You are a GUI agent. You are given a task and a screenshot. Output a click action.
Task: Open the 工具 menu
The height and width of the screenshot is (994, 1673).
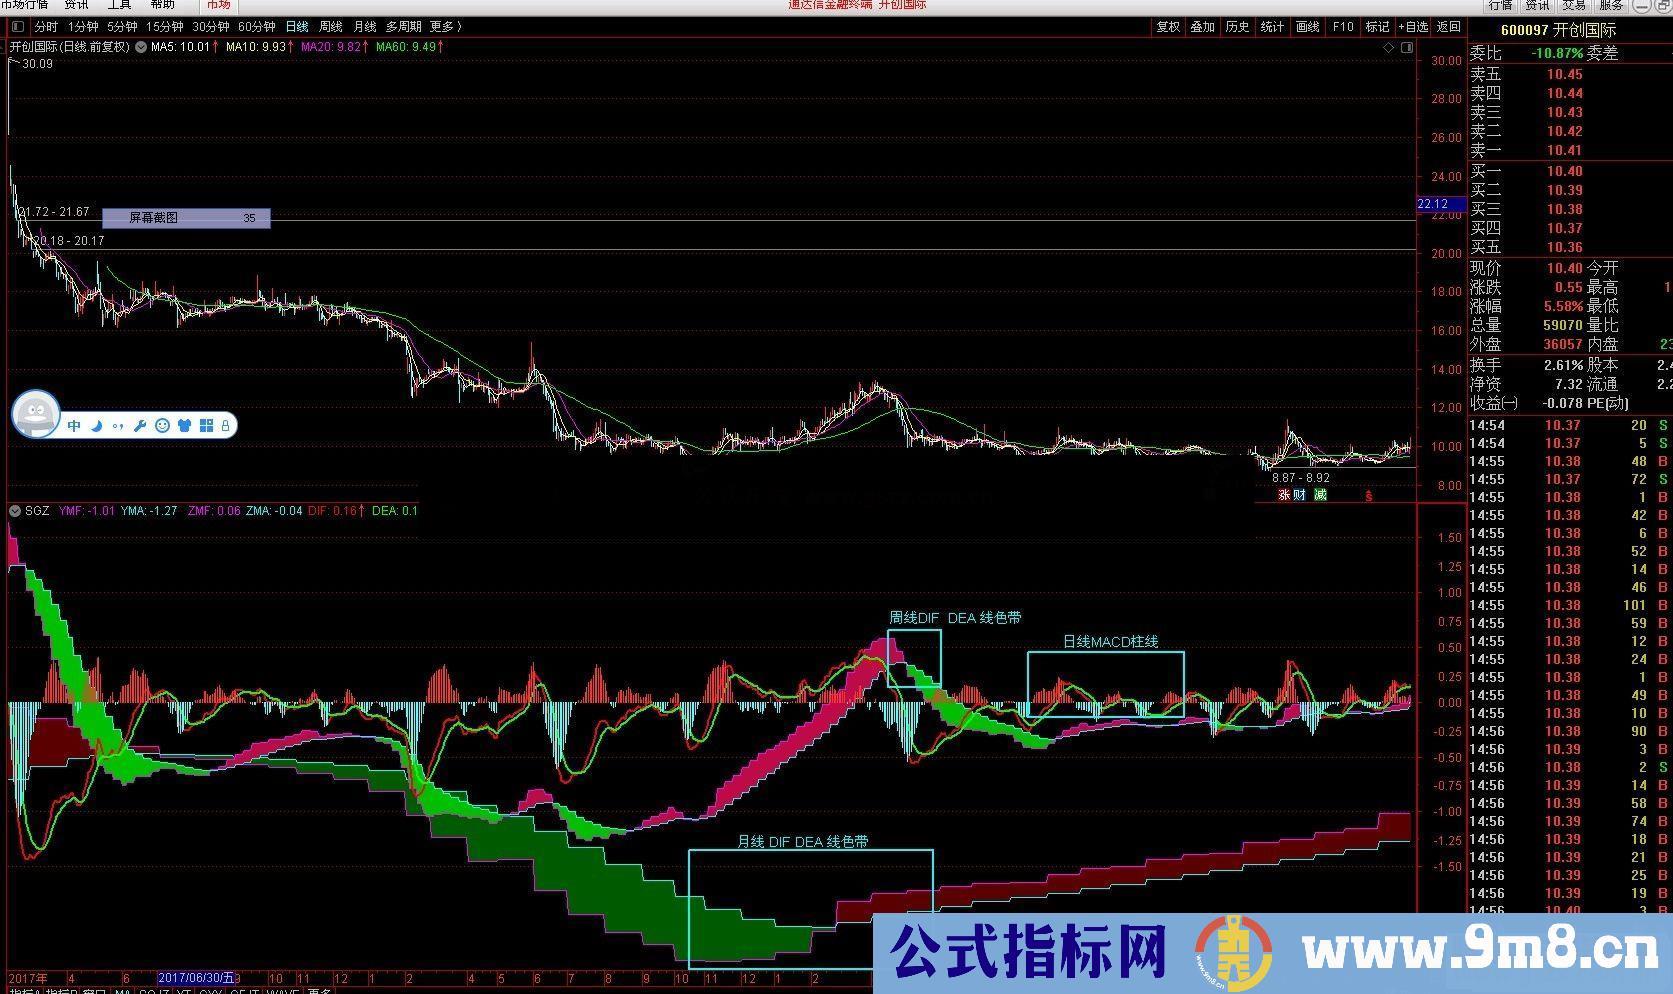[119, 5]
